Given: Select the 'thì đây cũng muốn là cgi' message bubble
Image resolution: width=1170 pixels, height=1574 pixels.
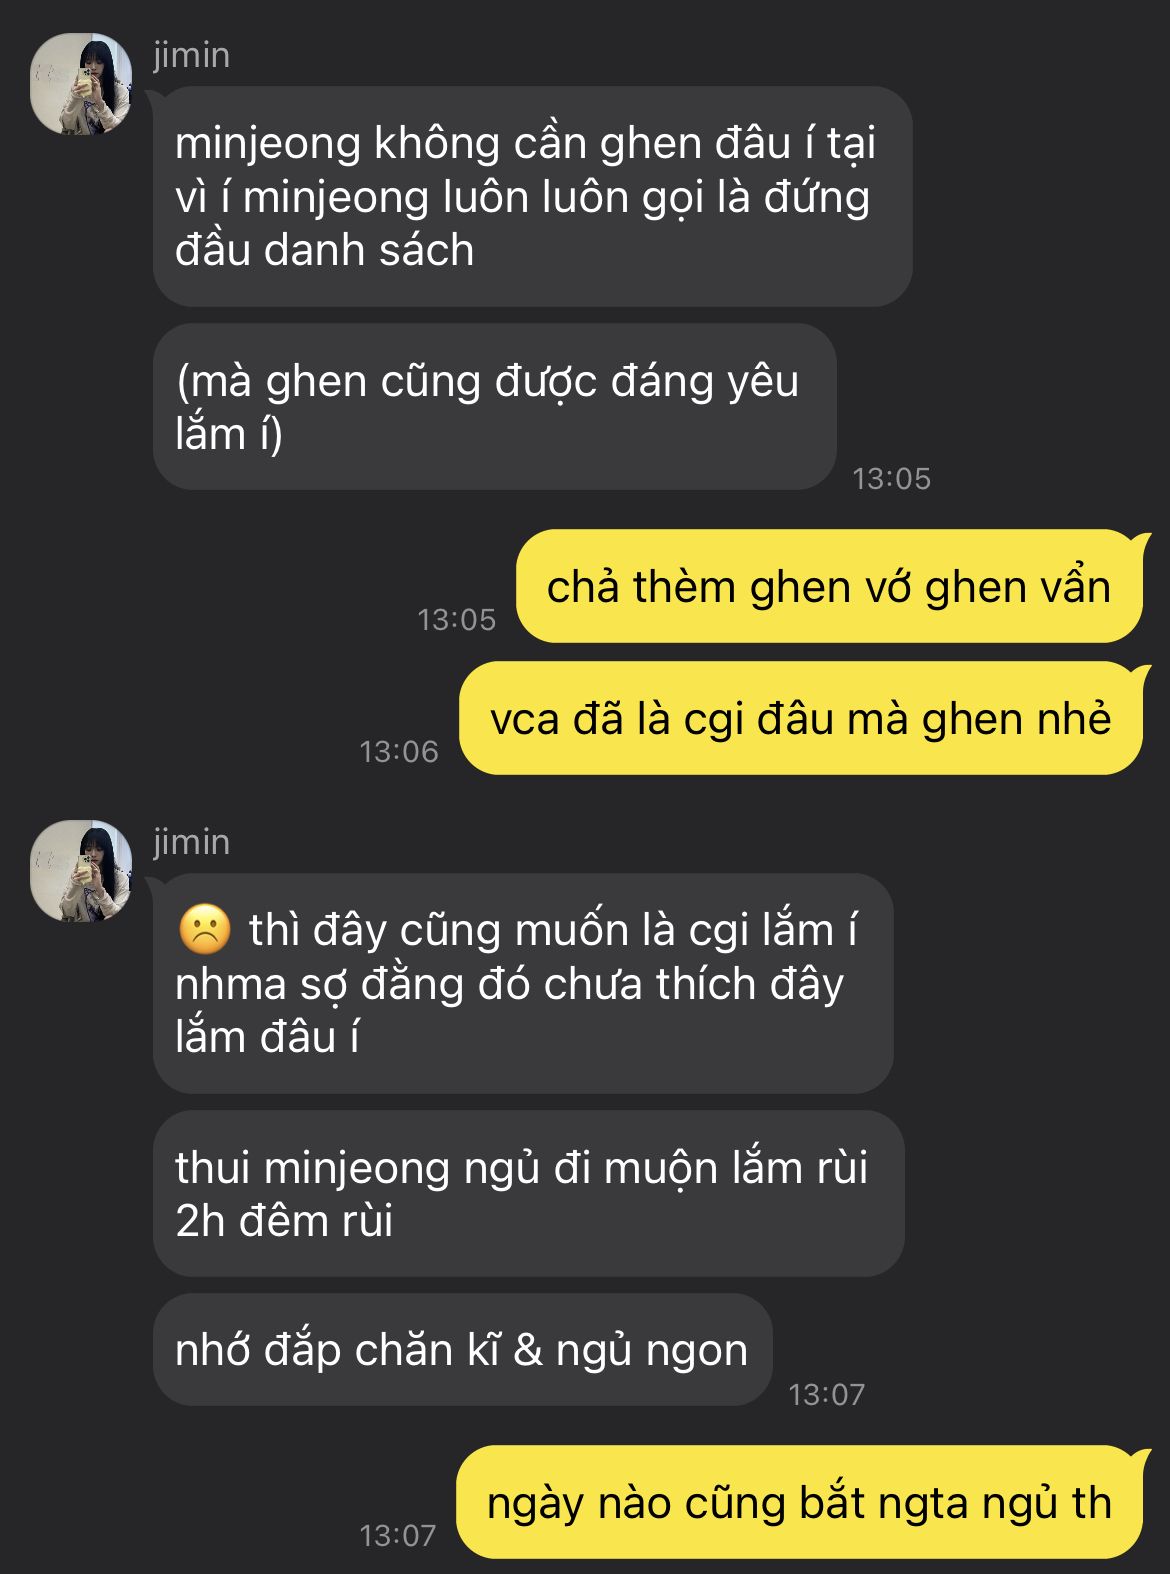Looking at the screenshot, I should (x=523, y=984).
